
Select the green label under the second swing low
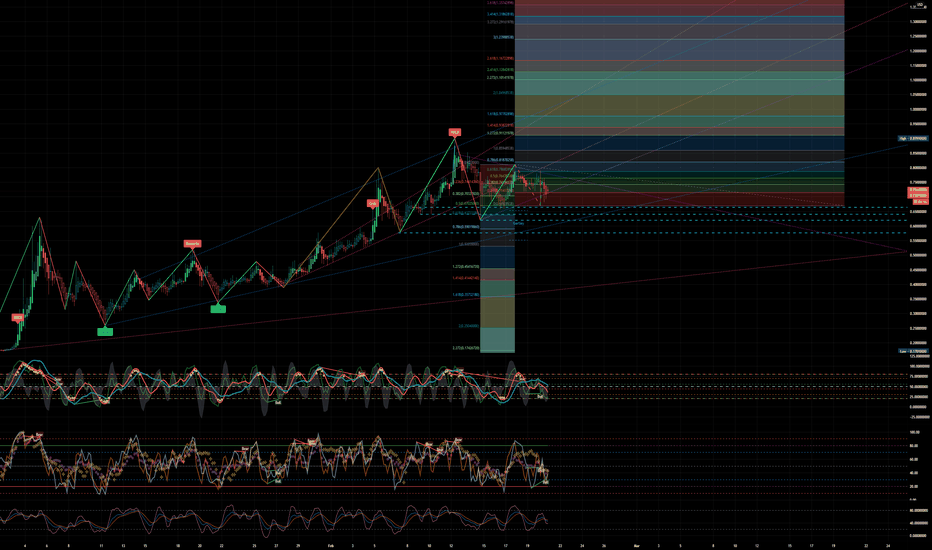click(x=218, y=309)
